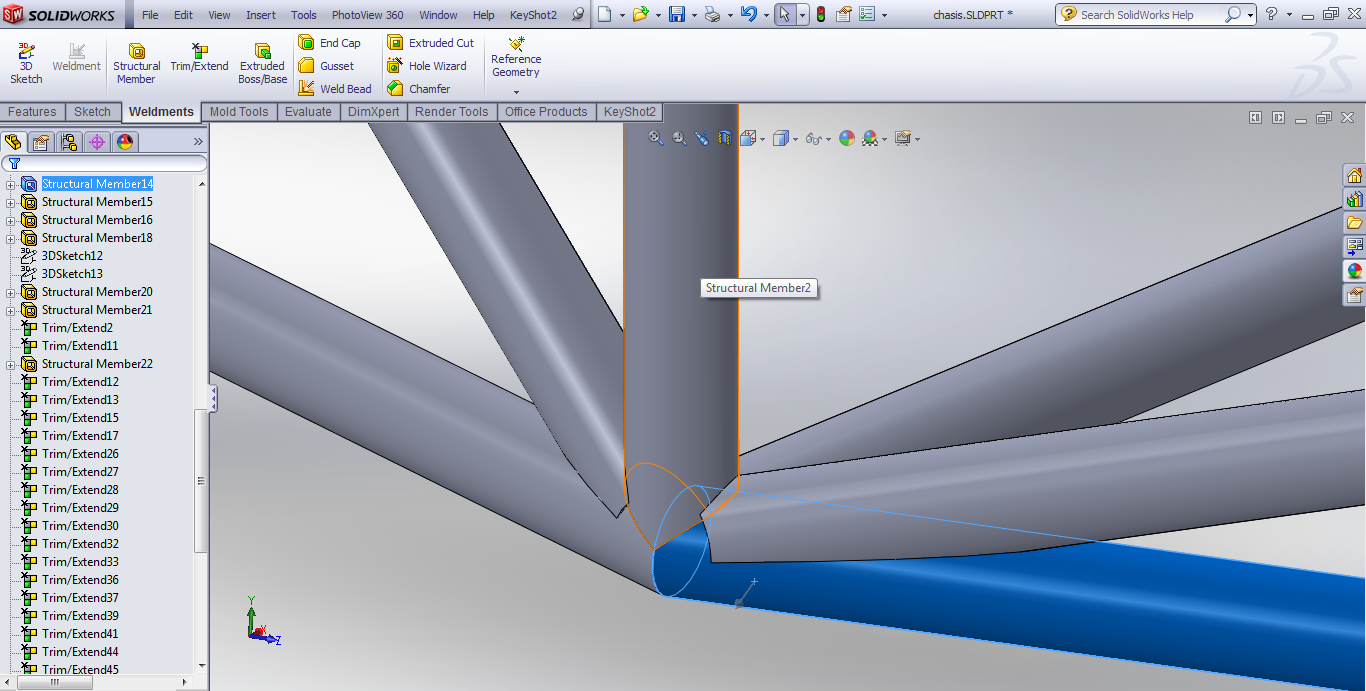The image size is (1366, 691).
Task: Open Appearances tab in task pane
Action: click(x=1354, y=271)
